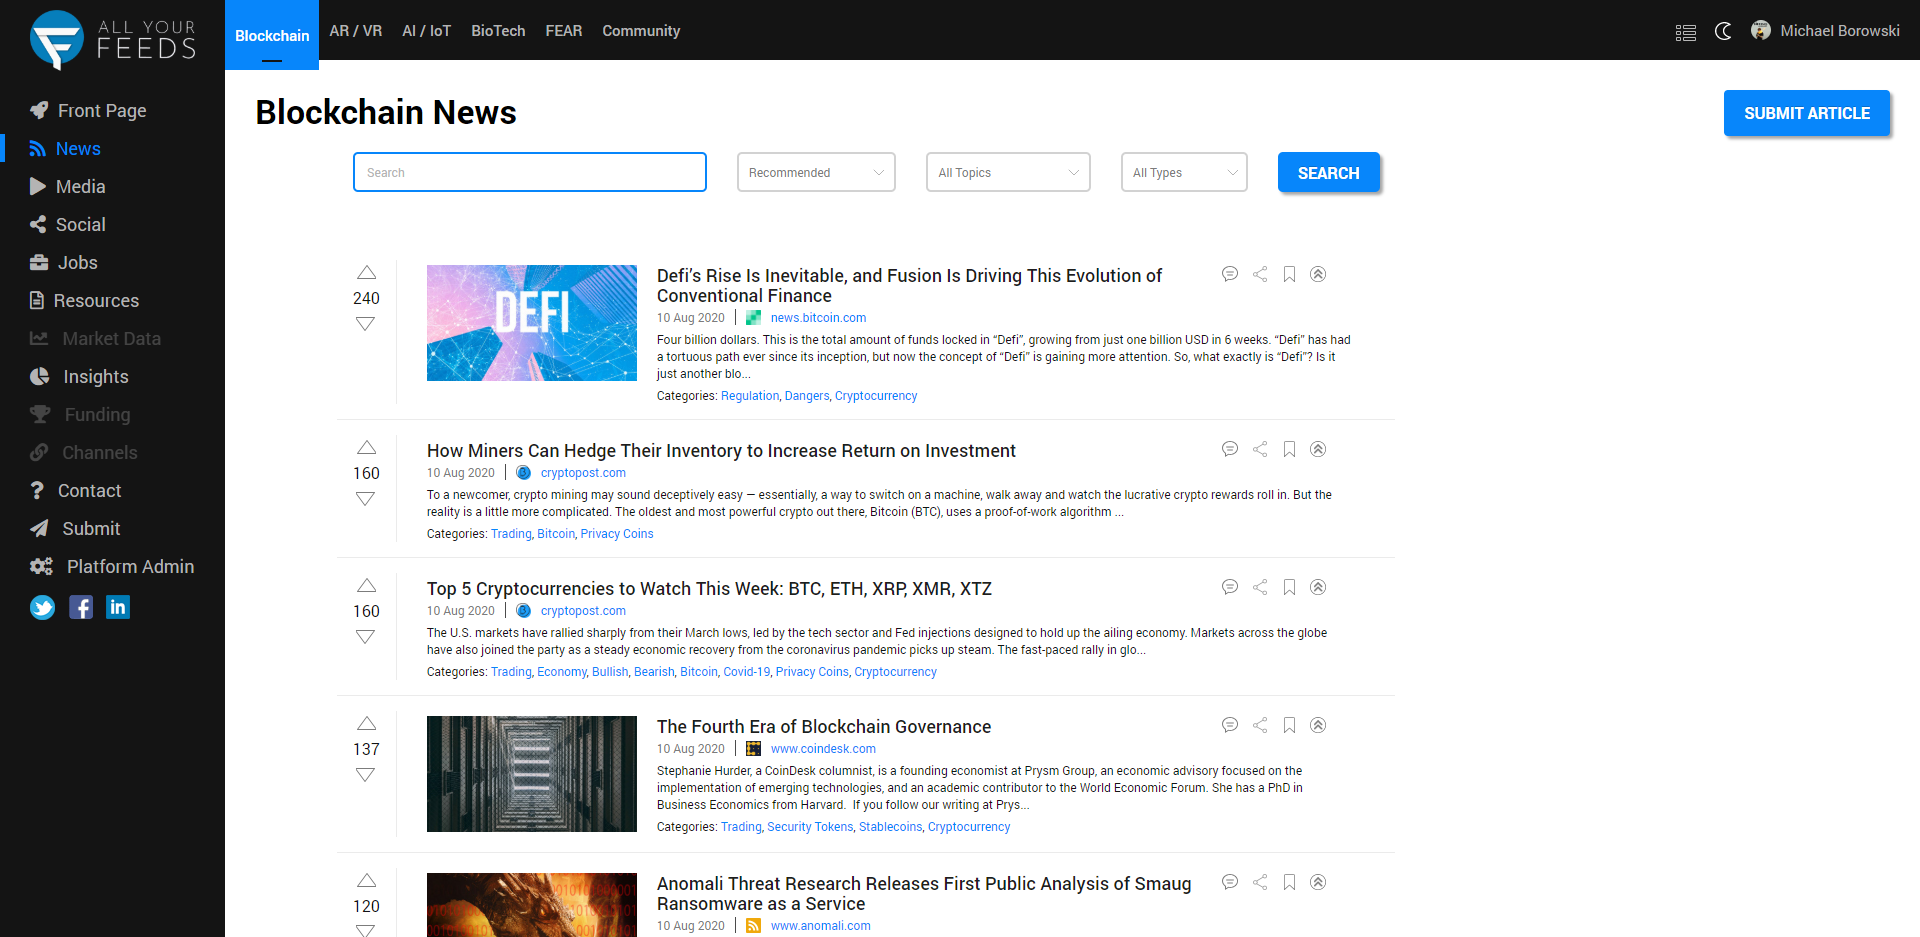
Task: Go to the Community tab
Action: click(x=641, y=31)
